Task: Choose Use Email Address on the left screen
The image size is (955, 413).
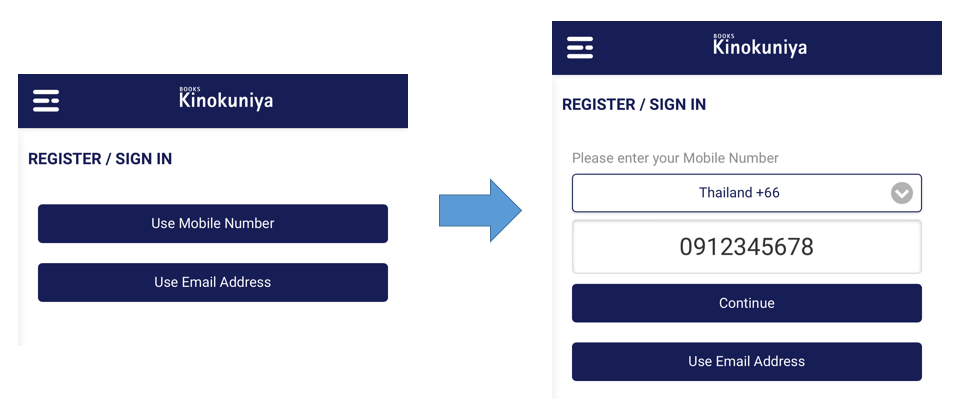Action: click(x=213, y=282)
